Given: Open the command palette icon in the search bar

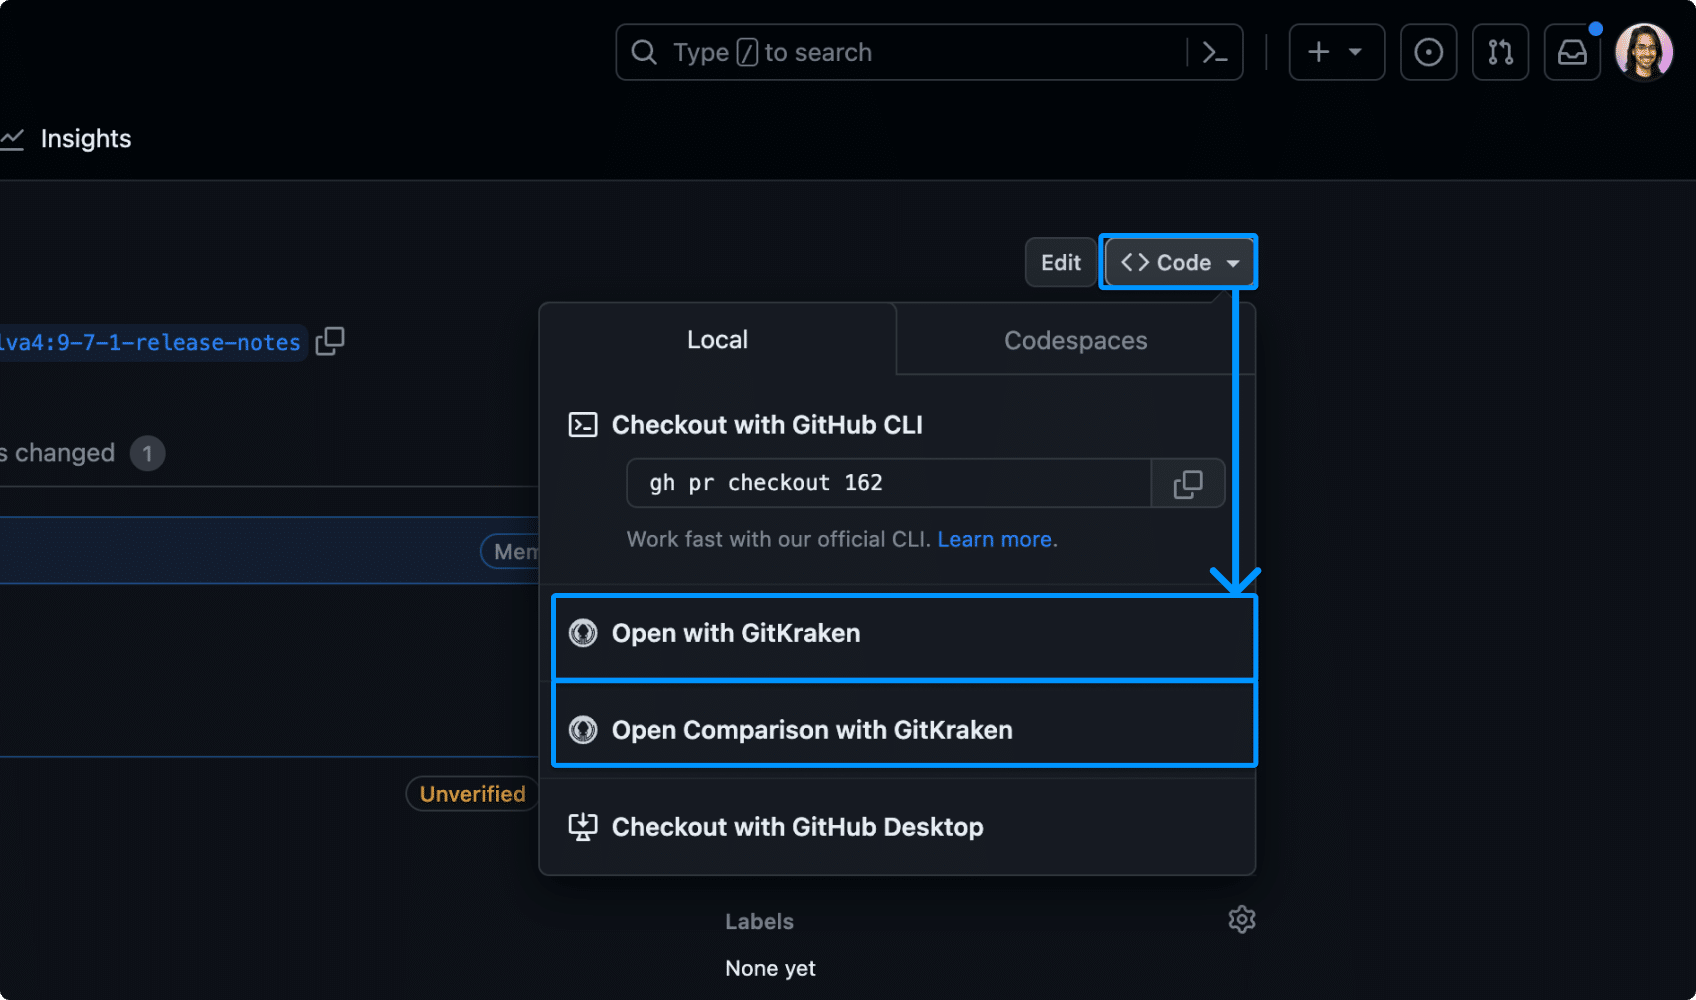Looking at the screenshot, I should (1216, 52).
